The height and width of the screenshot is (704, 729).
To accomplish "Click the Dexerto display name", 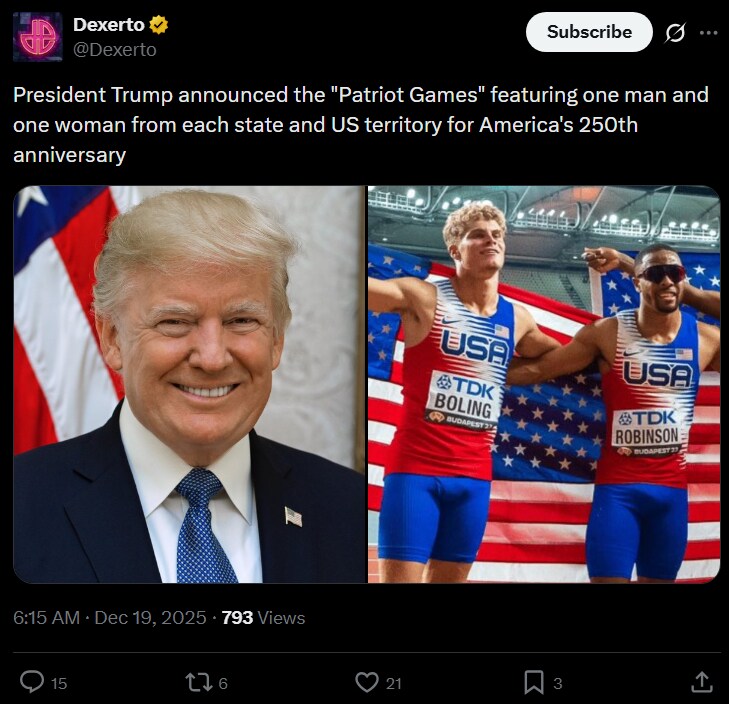I will point(107,25).
